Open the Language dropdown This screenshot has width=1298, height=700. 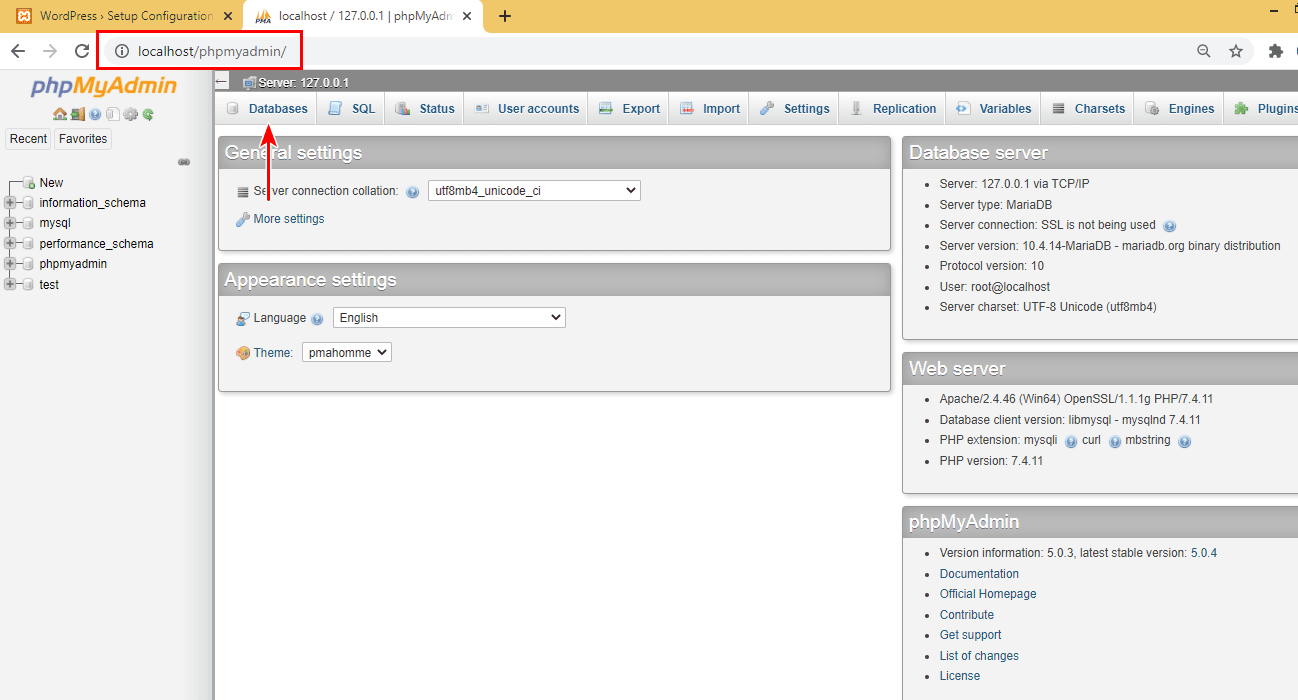pyautogui.click(x=449, y=318)
